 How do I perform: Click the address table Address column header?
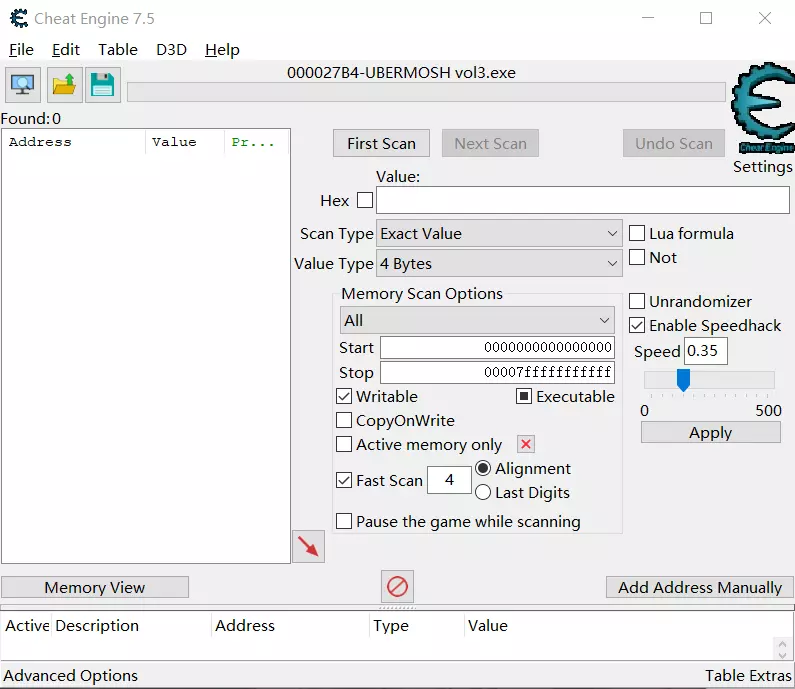[290, 625]
